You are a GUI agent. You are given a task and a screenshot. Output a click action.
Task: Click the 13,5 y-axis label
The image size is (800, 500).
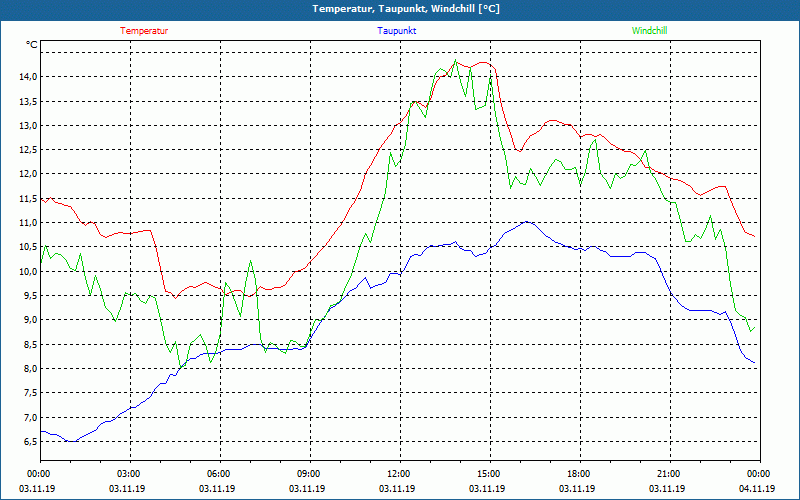click(x=28, y=101)
